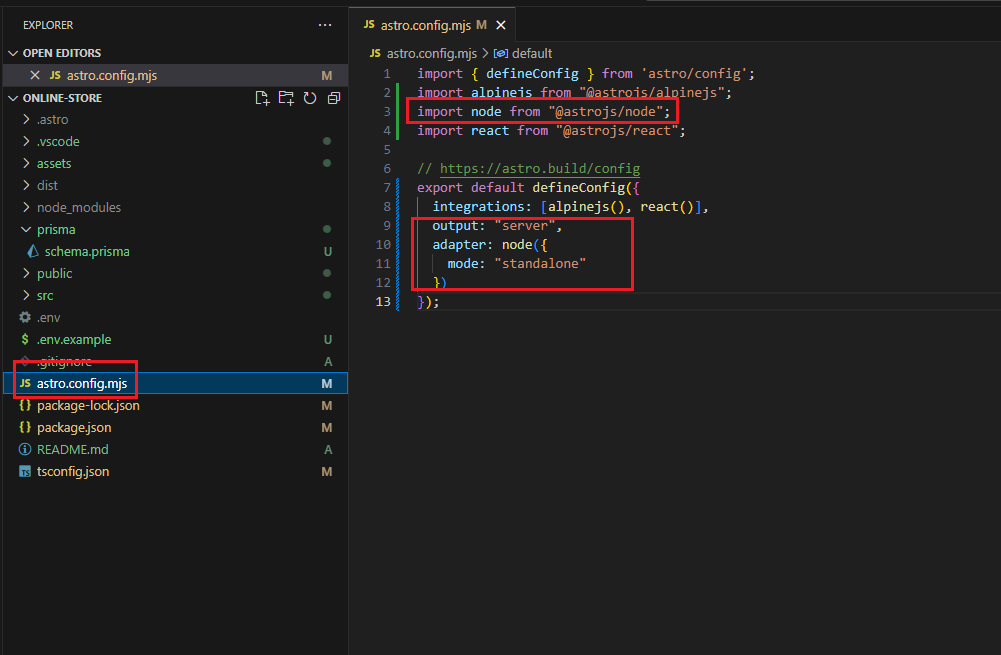The width and height of the screenshot is (1001, 655).
Task: Refresh the Explorer file tree
Action: [310, 98]
